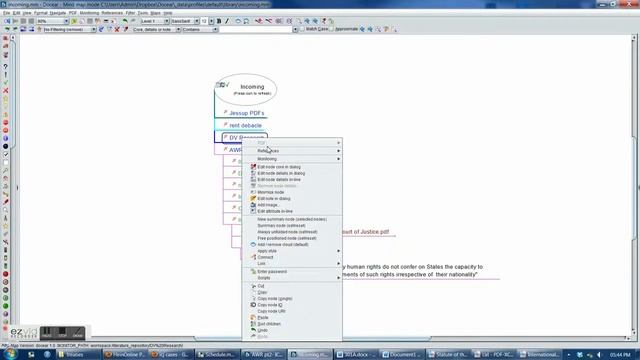Toggle the Approximate checkbox
Image resolution: width=640 pixels, height=360 pixels.
coord(332,29)
